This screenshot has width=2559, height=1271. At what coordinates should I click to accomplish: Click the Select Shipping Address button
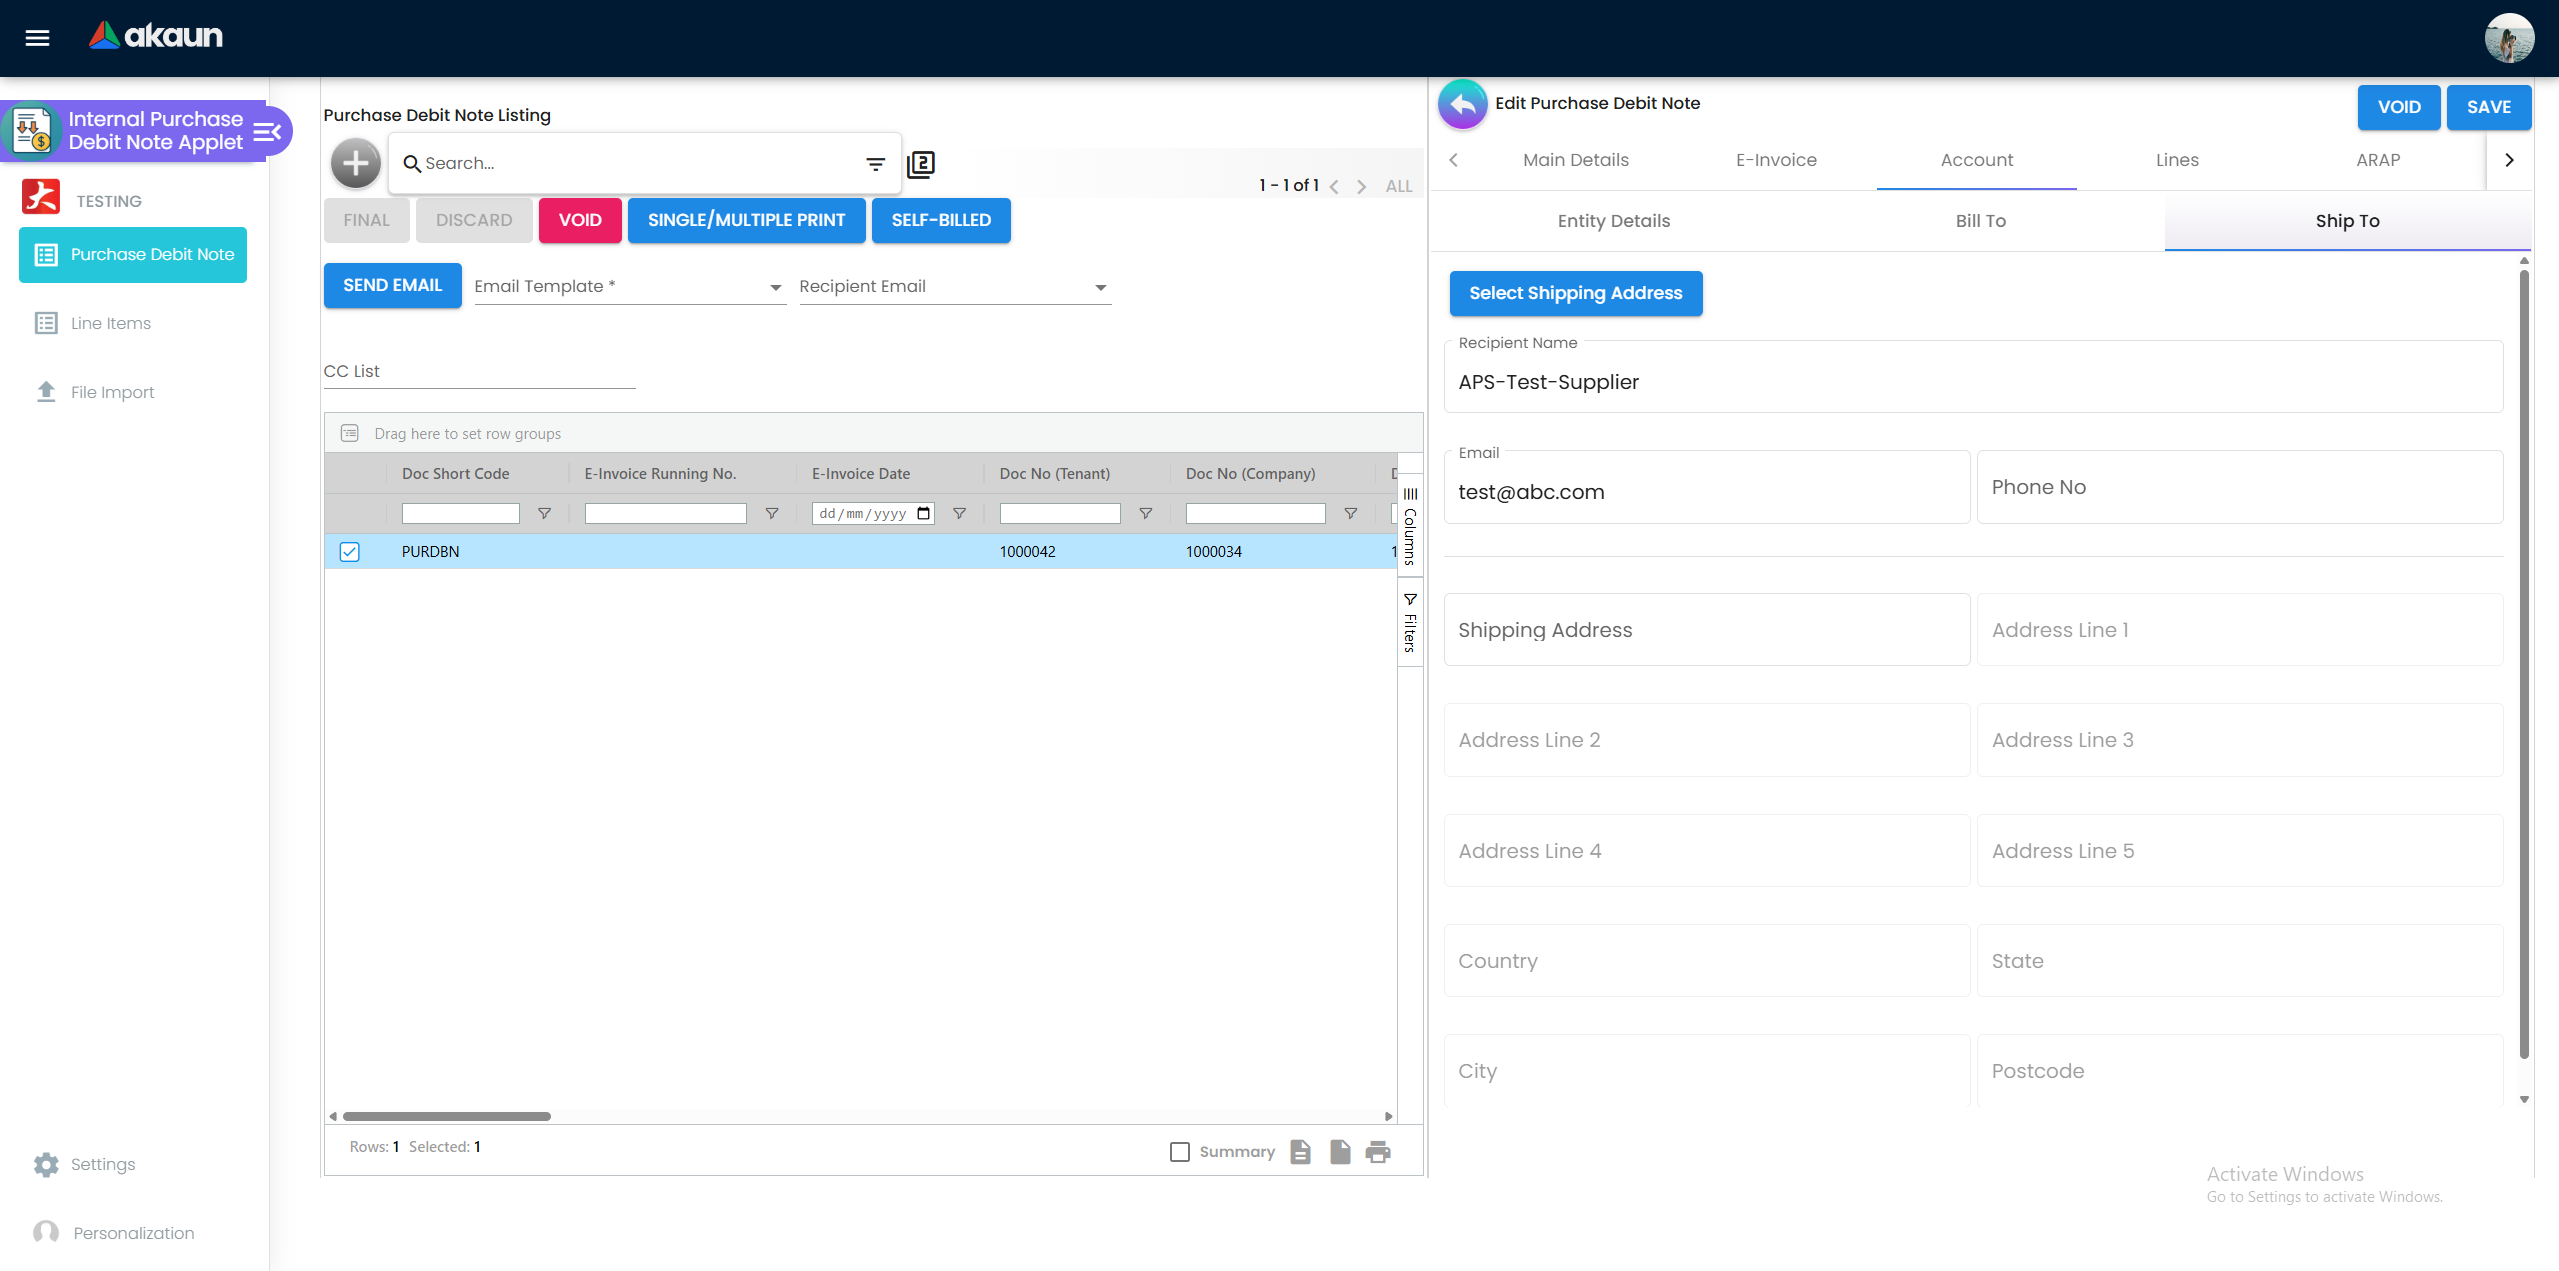coord(1575,293)
